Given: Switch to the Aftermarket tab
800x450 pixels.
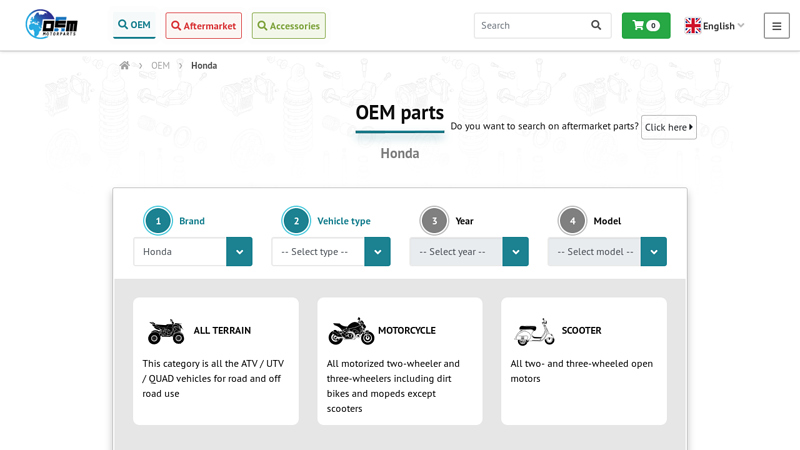Looking at the screenshot, I should click(204, 26).
